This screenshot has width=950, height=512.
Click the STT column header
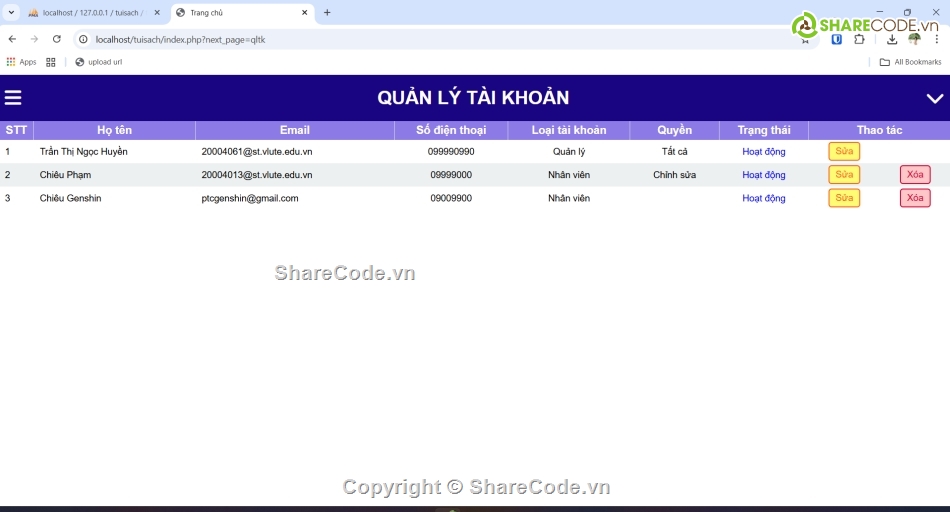click(16, 130)
